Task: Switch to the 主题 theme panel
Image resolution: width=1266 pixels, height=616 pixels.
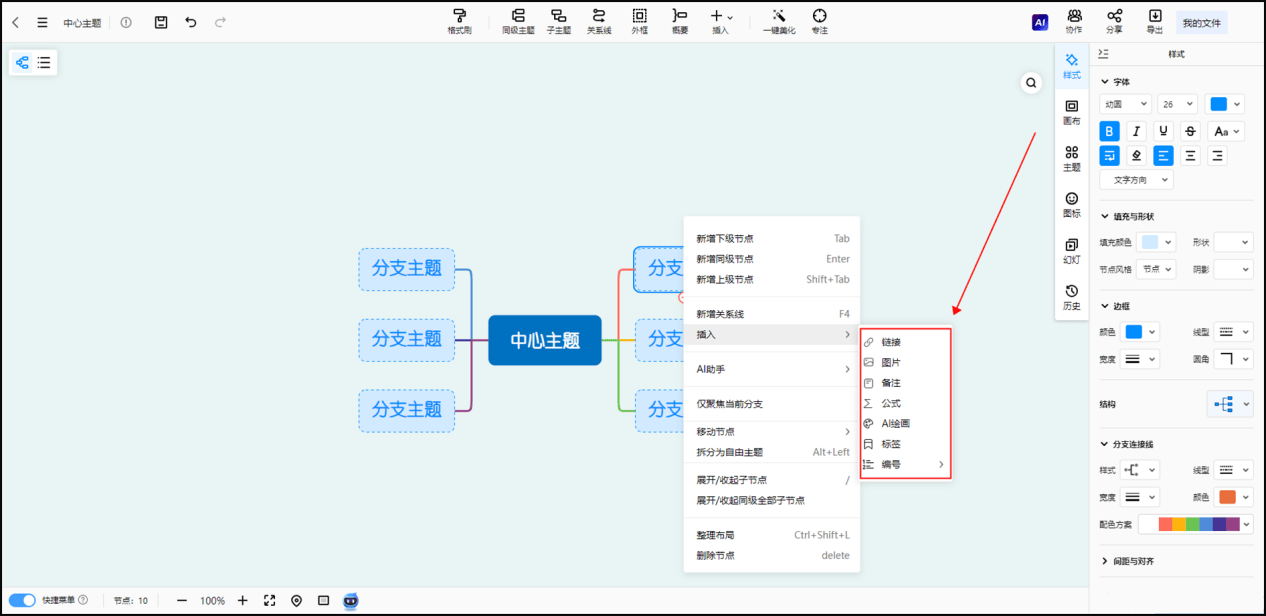Action: point(1071,158)
